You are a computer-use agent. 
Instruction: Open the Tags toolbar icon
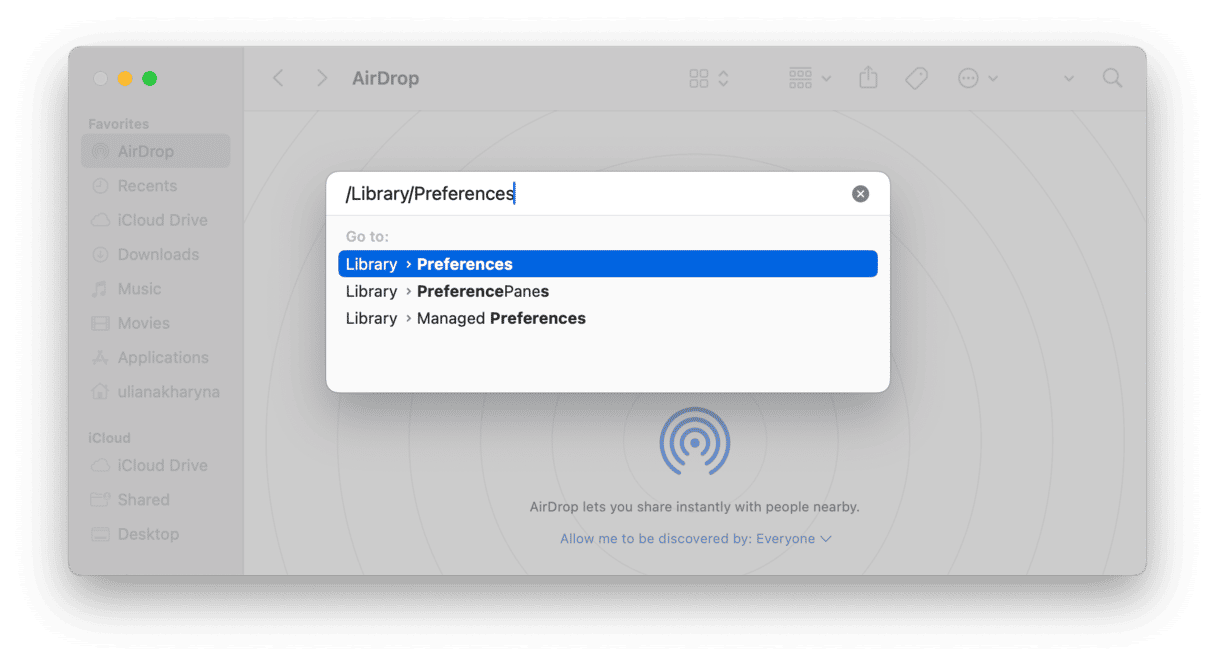(x=917, y=78)
